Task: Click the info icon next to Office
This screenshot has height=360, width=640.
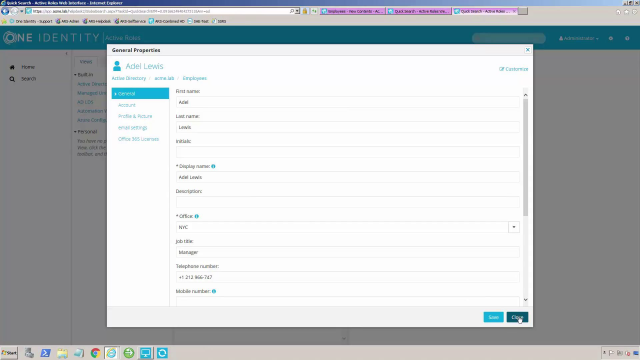Action: tap(196, 216)
